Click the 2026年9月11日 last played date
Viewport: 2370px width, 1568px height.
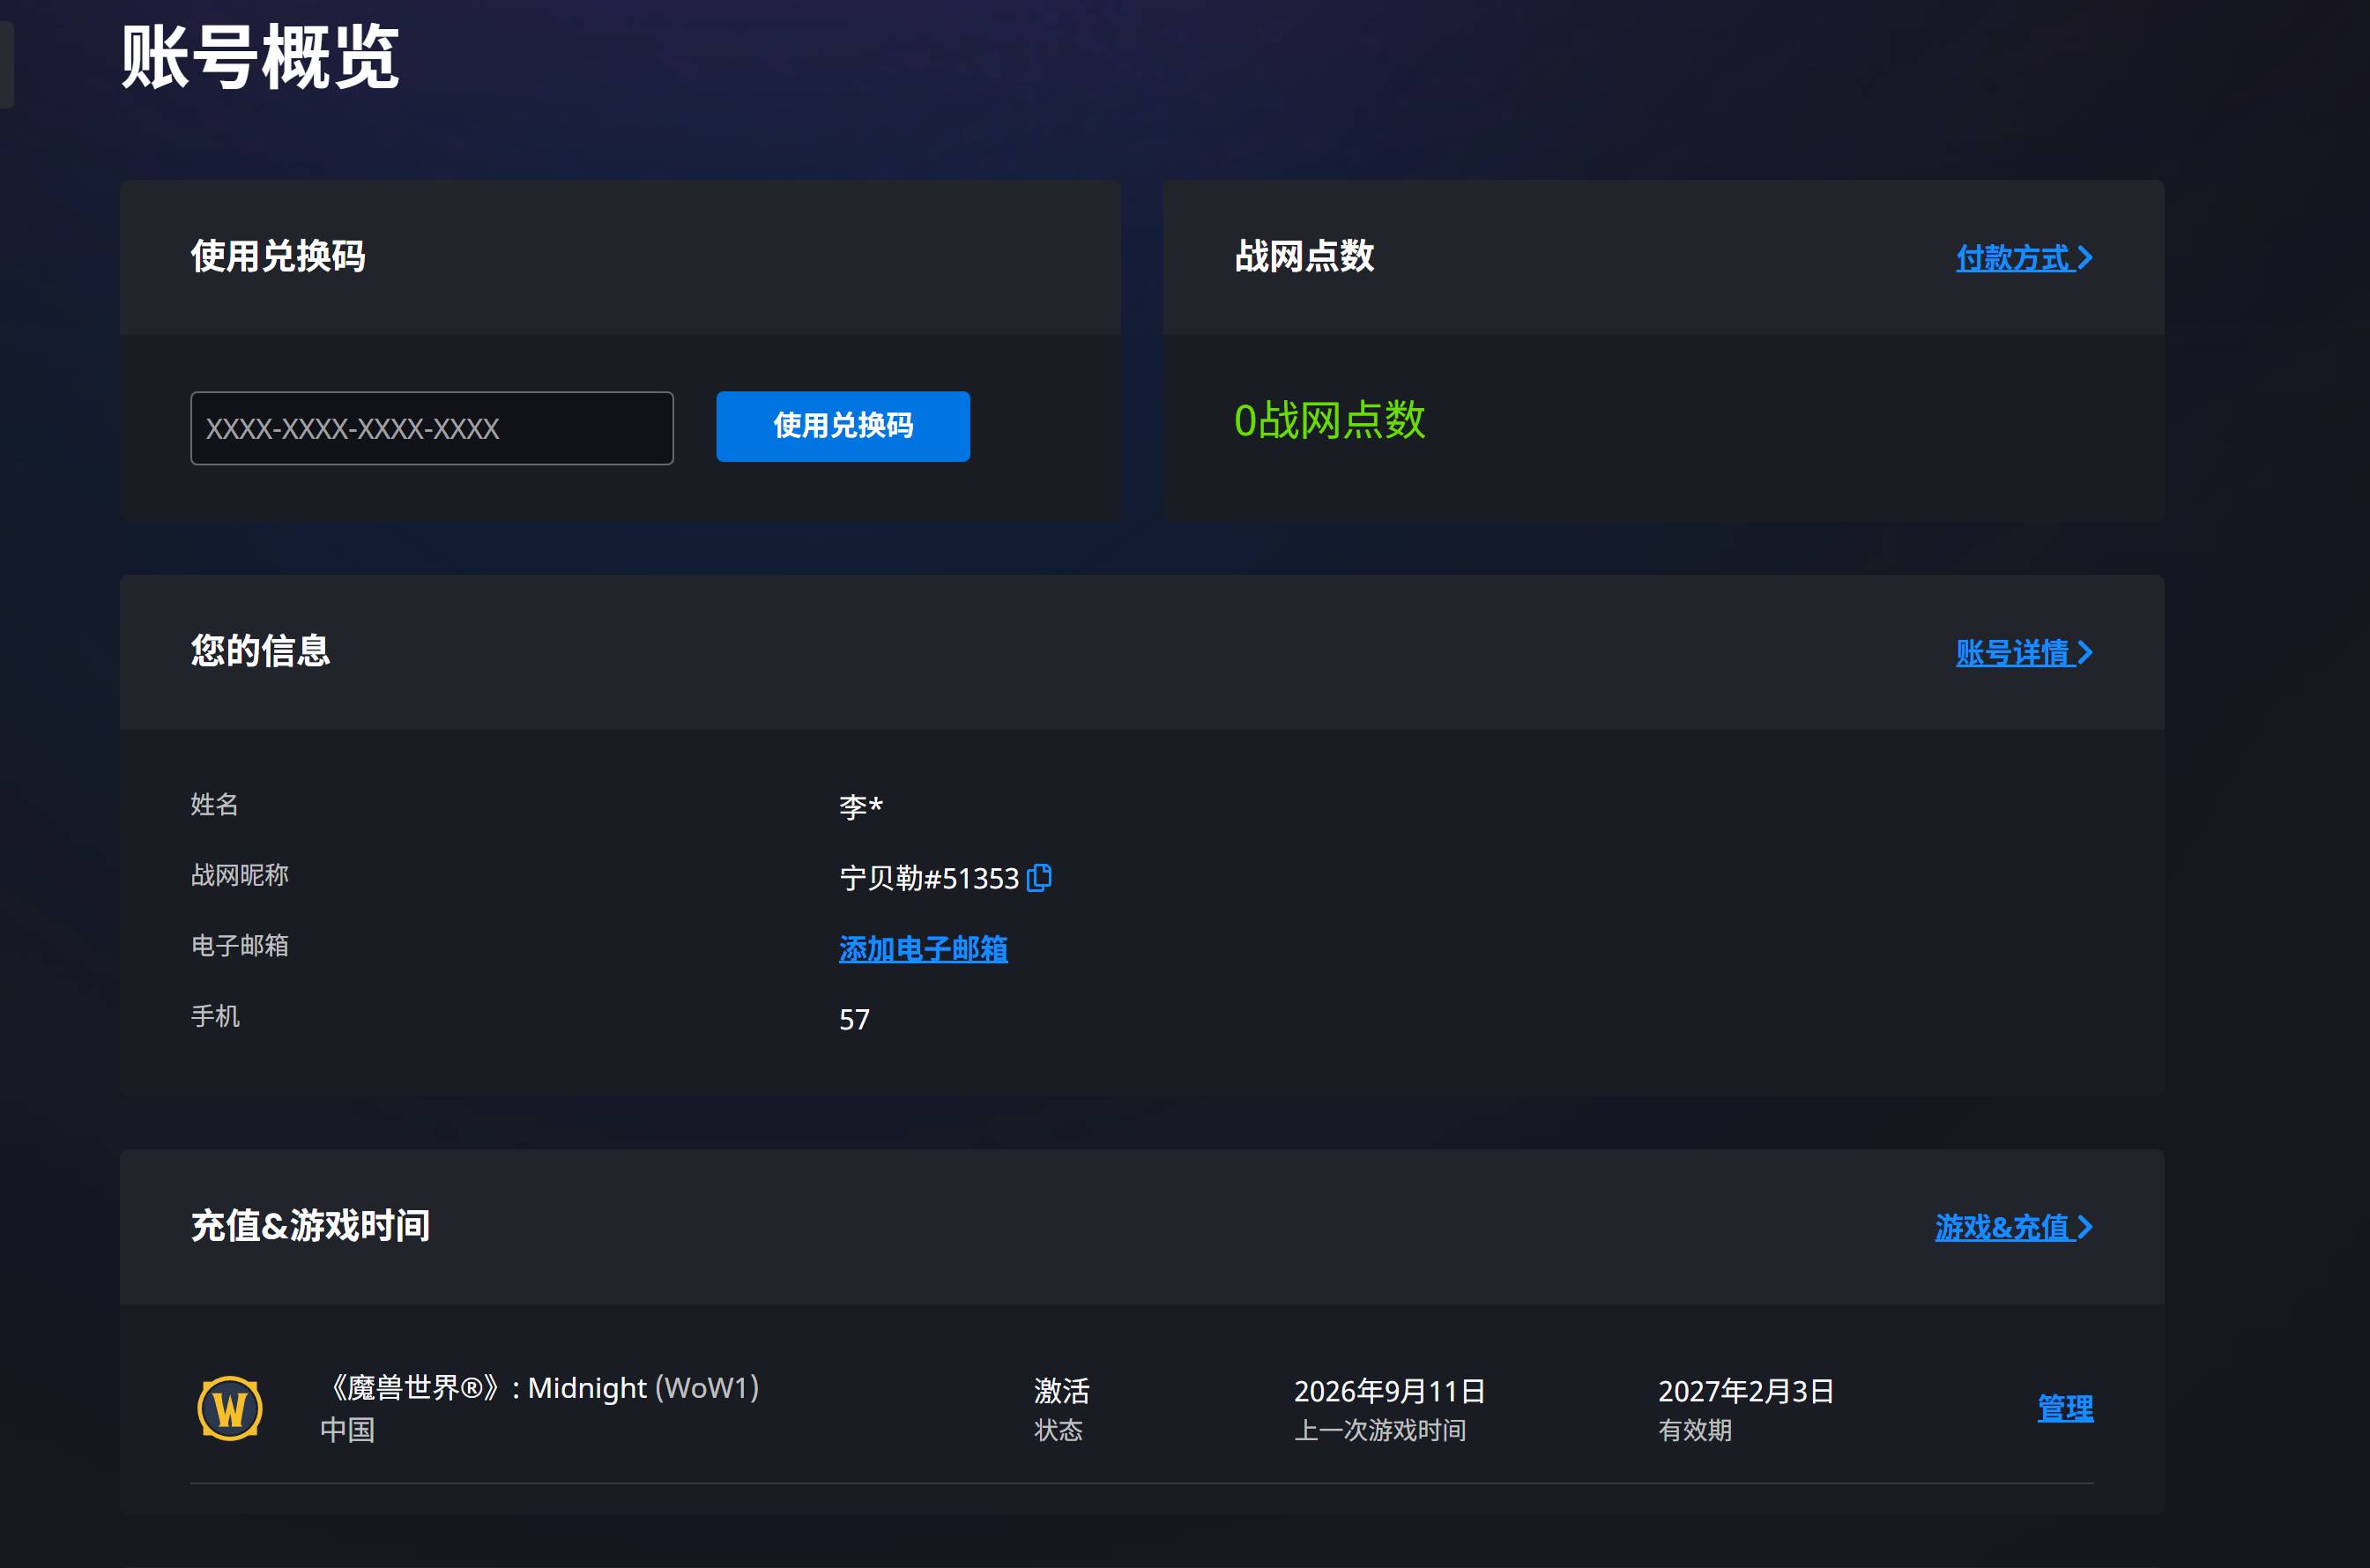tap(1389, 1391)
